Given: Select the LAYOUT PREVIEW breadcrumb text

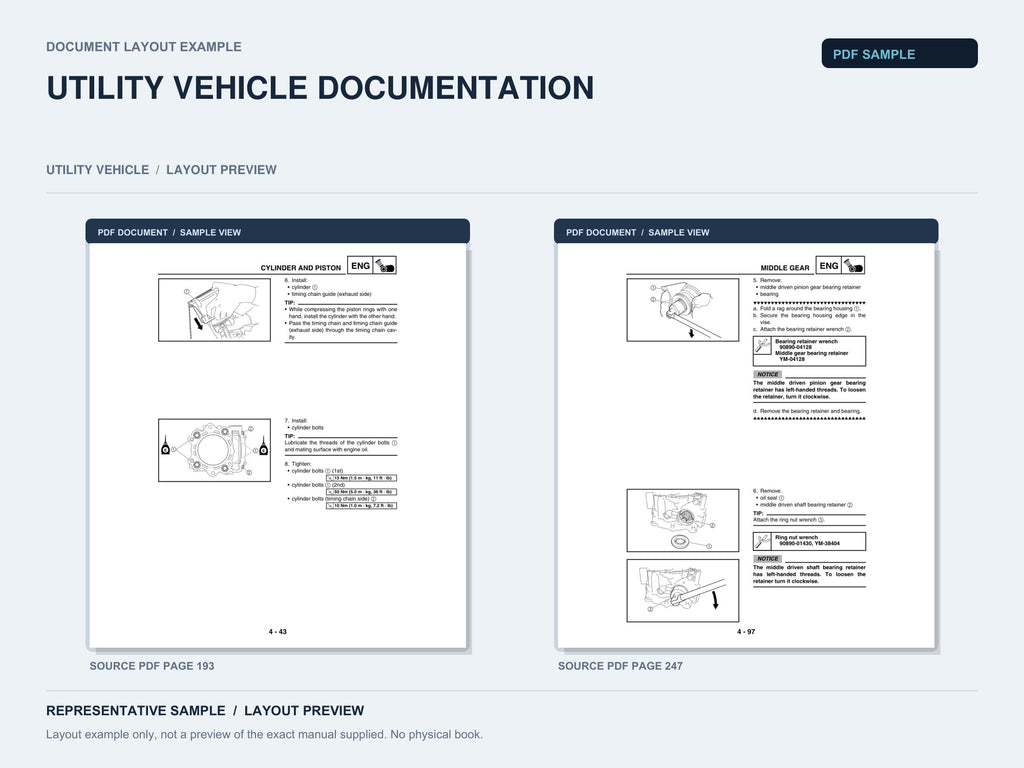Looking at the screenshot, I should pos(221,170).
